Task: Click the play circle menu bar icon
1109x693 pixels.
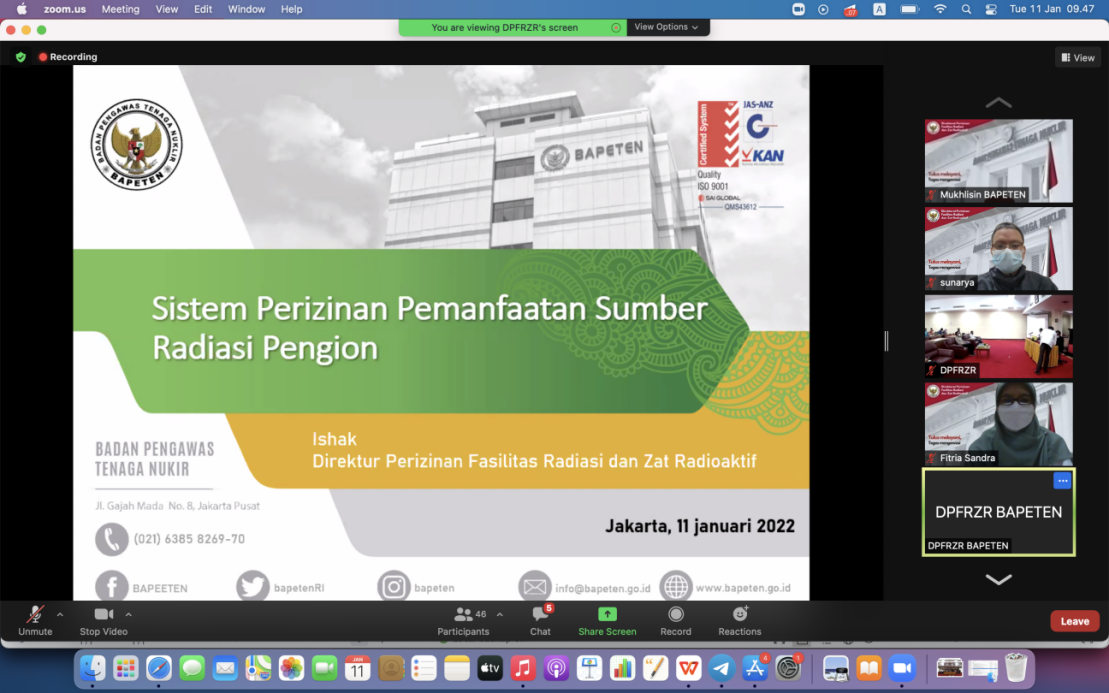Action: 823,9
